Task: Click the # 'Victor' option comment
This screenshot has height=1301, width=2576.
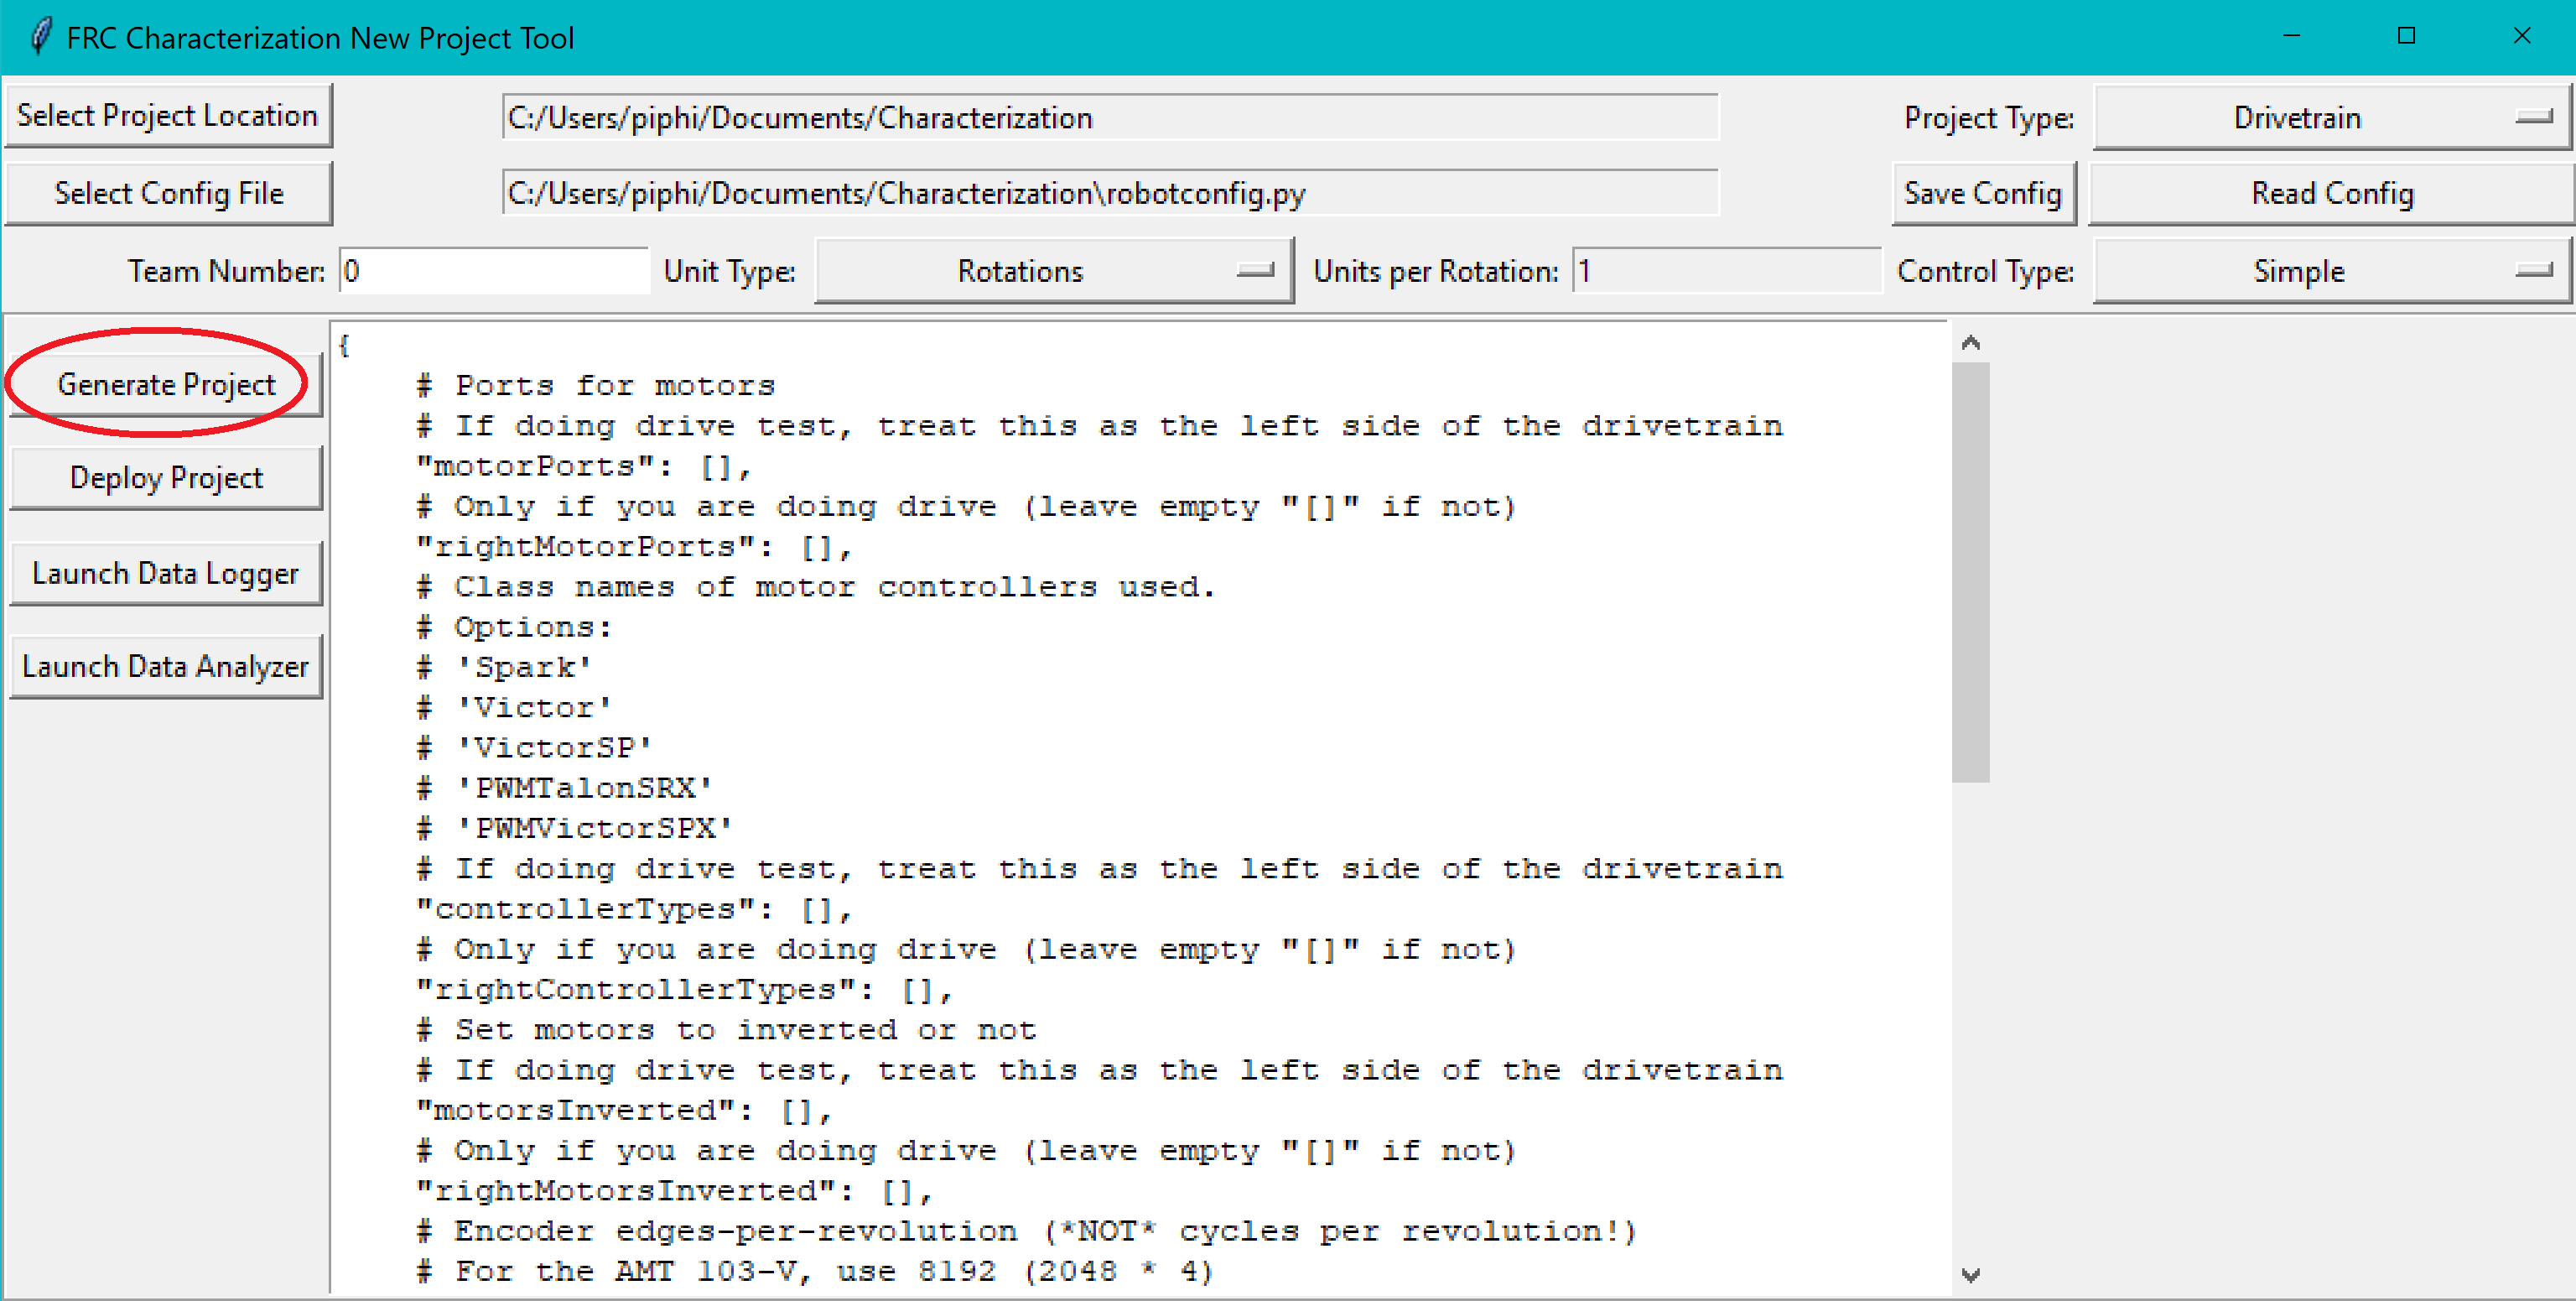Action: click(514, 708)
